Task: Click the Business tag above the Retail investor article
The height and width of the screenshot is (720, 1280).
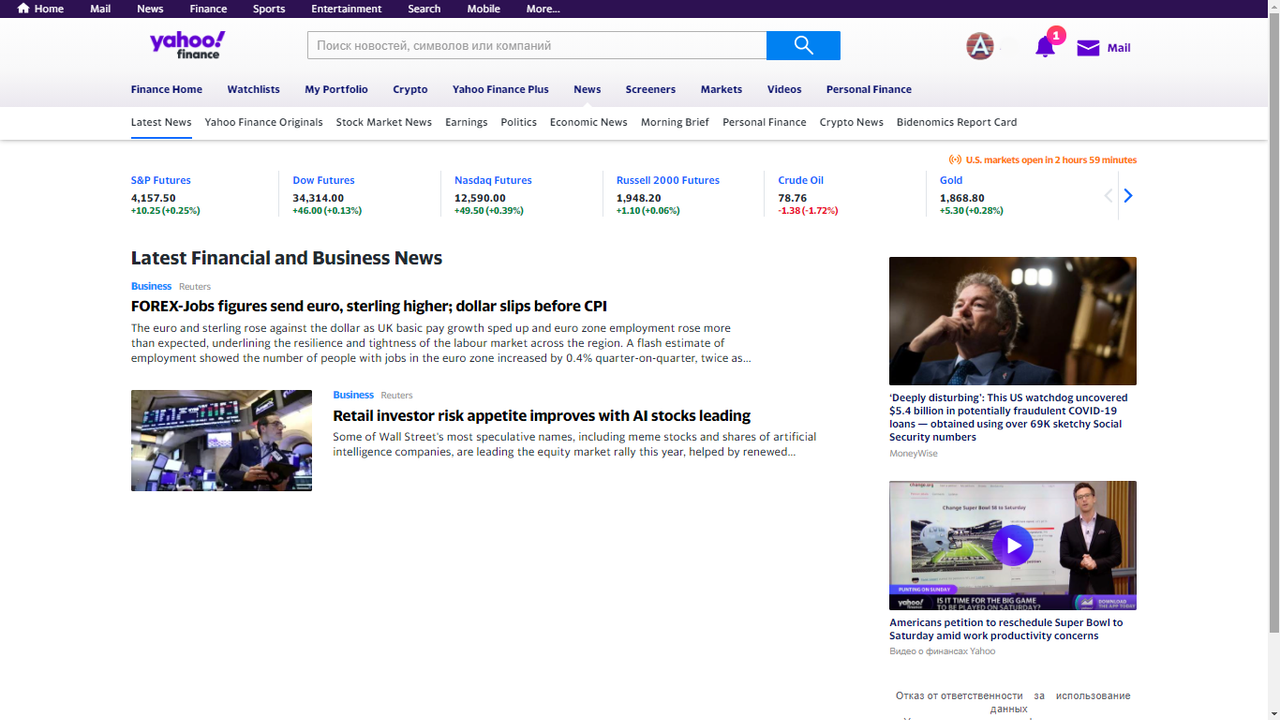Action: [353, 395]
